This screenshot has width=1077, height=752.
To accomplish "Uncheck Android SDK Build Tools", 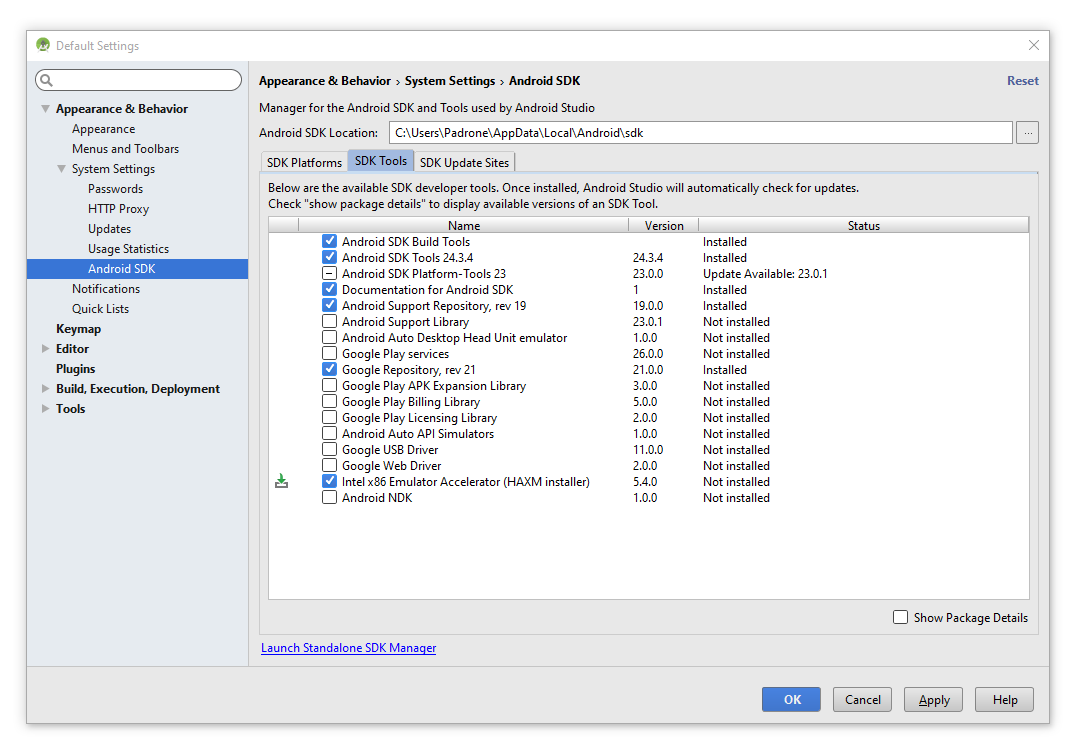I will tap(330, 242).
